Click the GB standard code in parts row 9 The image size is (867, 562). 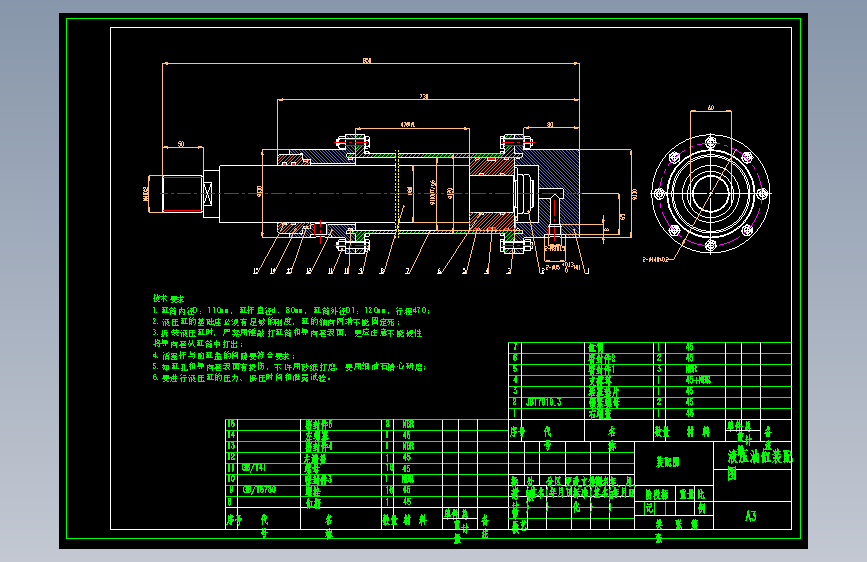(x=259, y=490)
